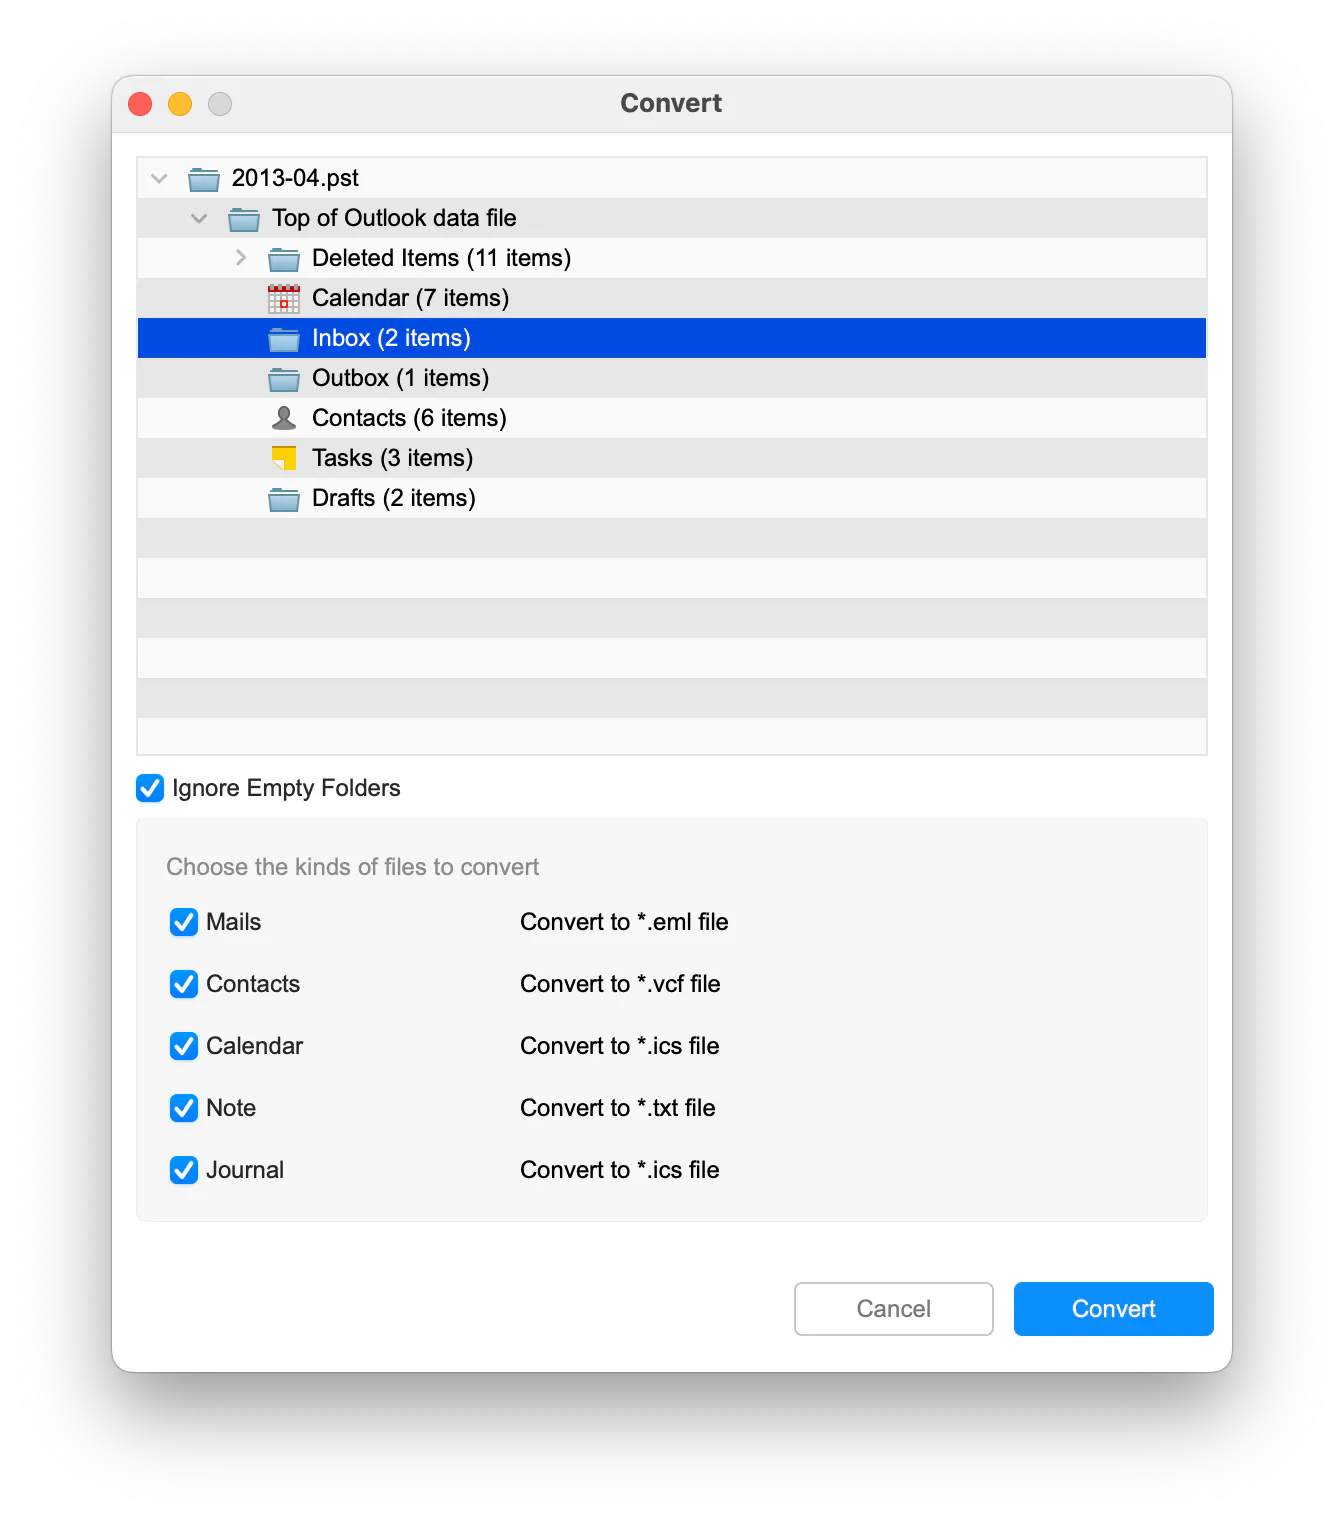Disable the Note checkbox

184,1108
